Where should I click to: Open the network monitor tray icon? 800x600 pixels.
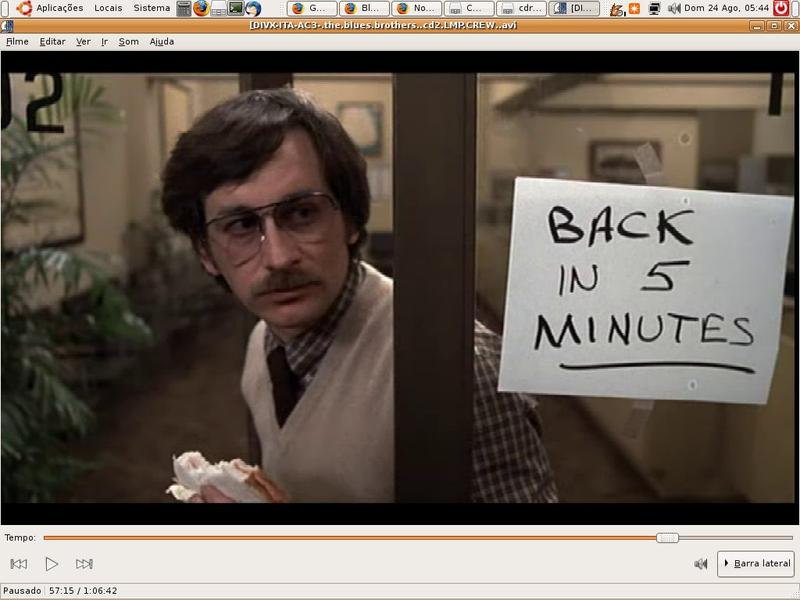(655, 8)
